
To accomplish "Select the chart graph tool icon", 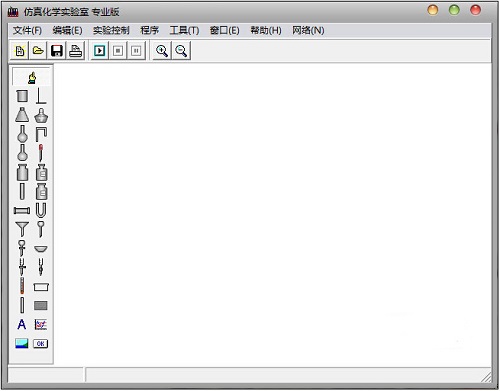I will tap(41, 325).
